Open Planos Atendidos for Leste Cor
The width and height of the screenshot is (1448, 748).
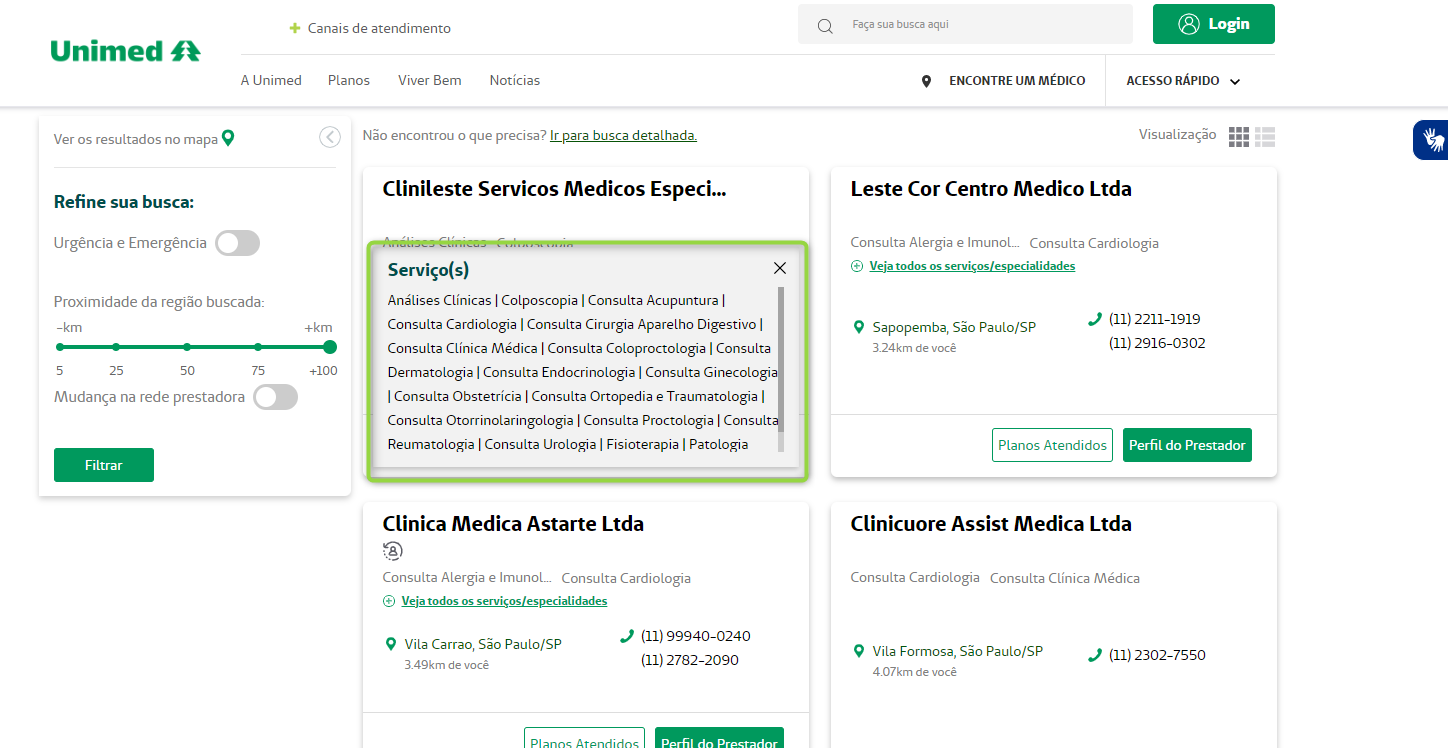coord(1052,445)
